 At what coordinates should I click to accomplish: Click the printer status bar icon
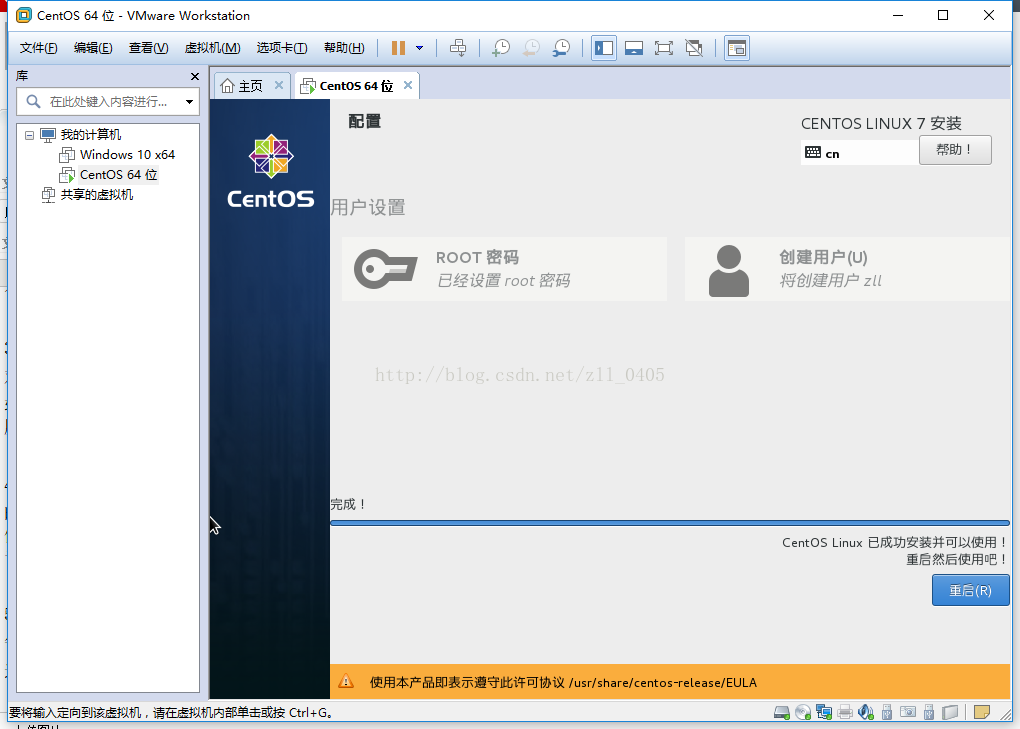845,712
